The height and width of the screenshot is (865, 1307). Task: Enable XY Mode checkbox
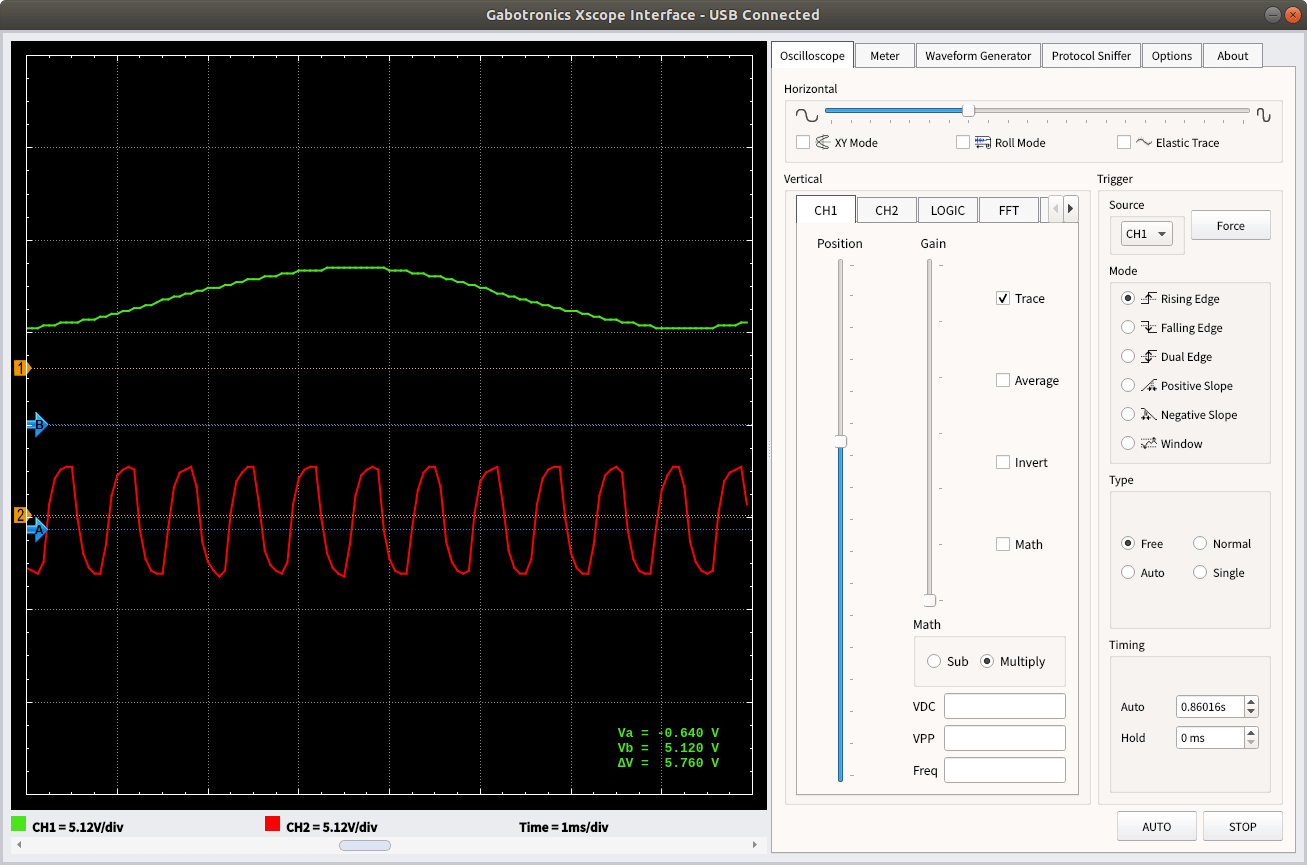pos(803,142)
